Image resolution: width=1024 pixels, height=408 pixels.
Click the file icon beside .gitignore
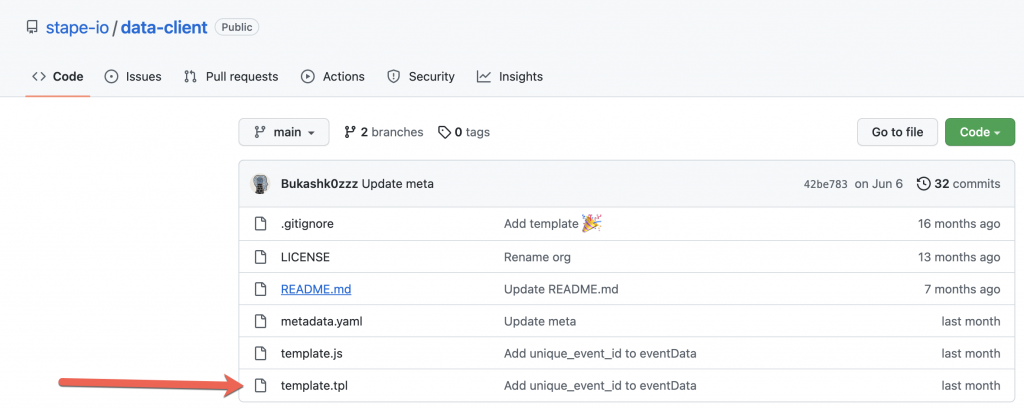click(261, 224)
